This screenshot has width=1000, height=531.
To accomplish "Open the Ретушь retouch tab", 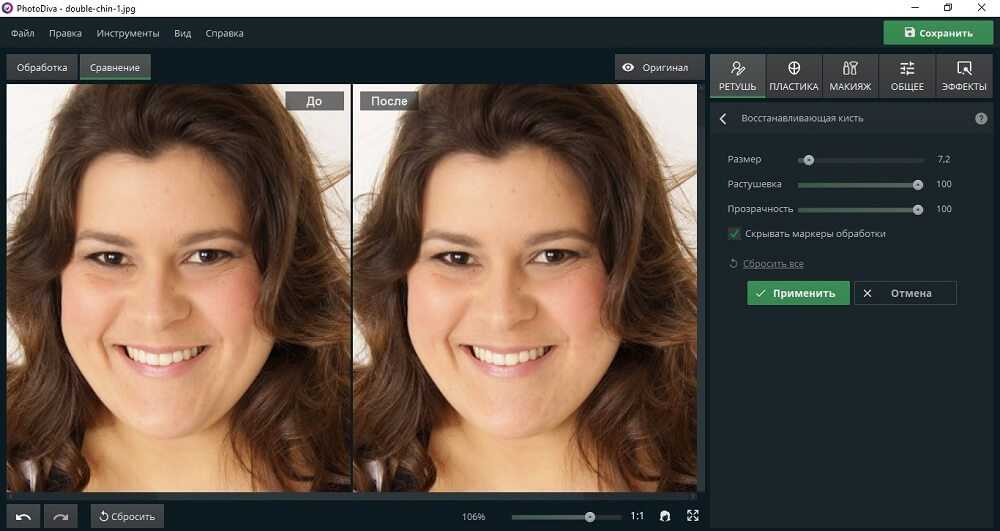I will [738, 76].
